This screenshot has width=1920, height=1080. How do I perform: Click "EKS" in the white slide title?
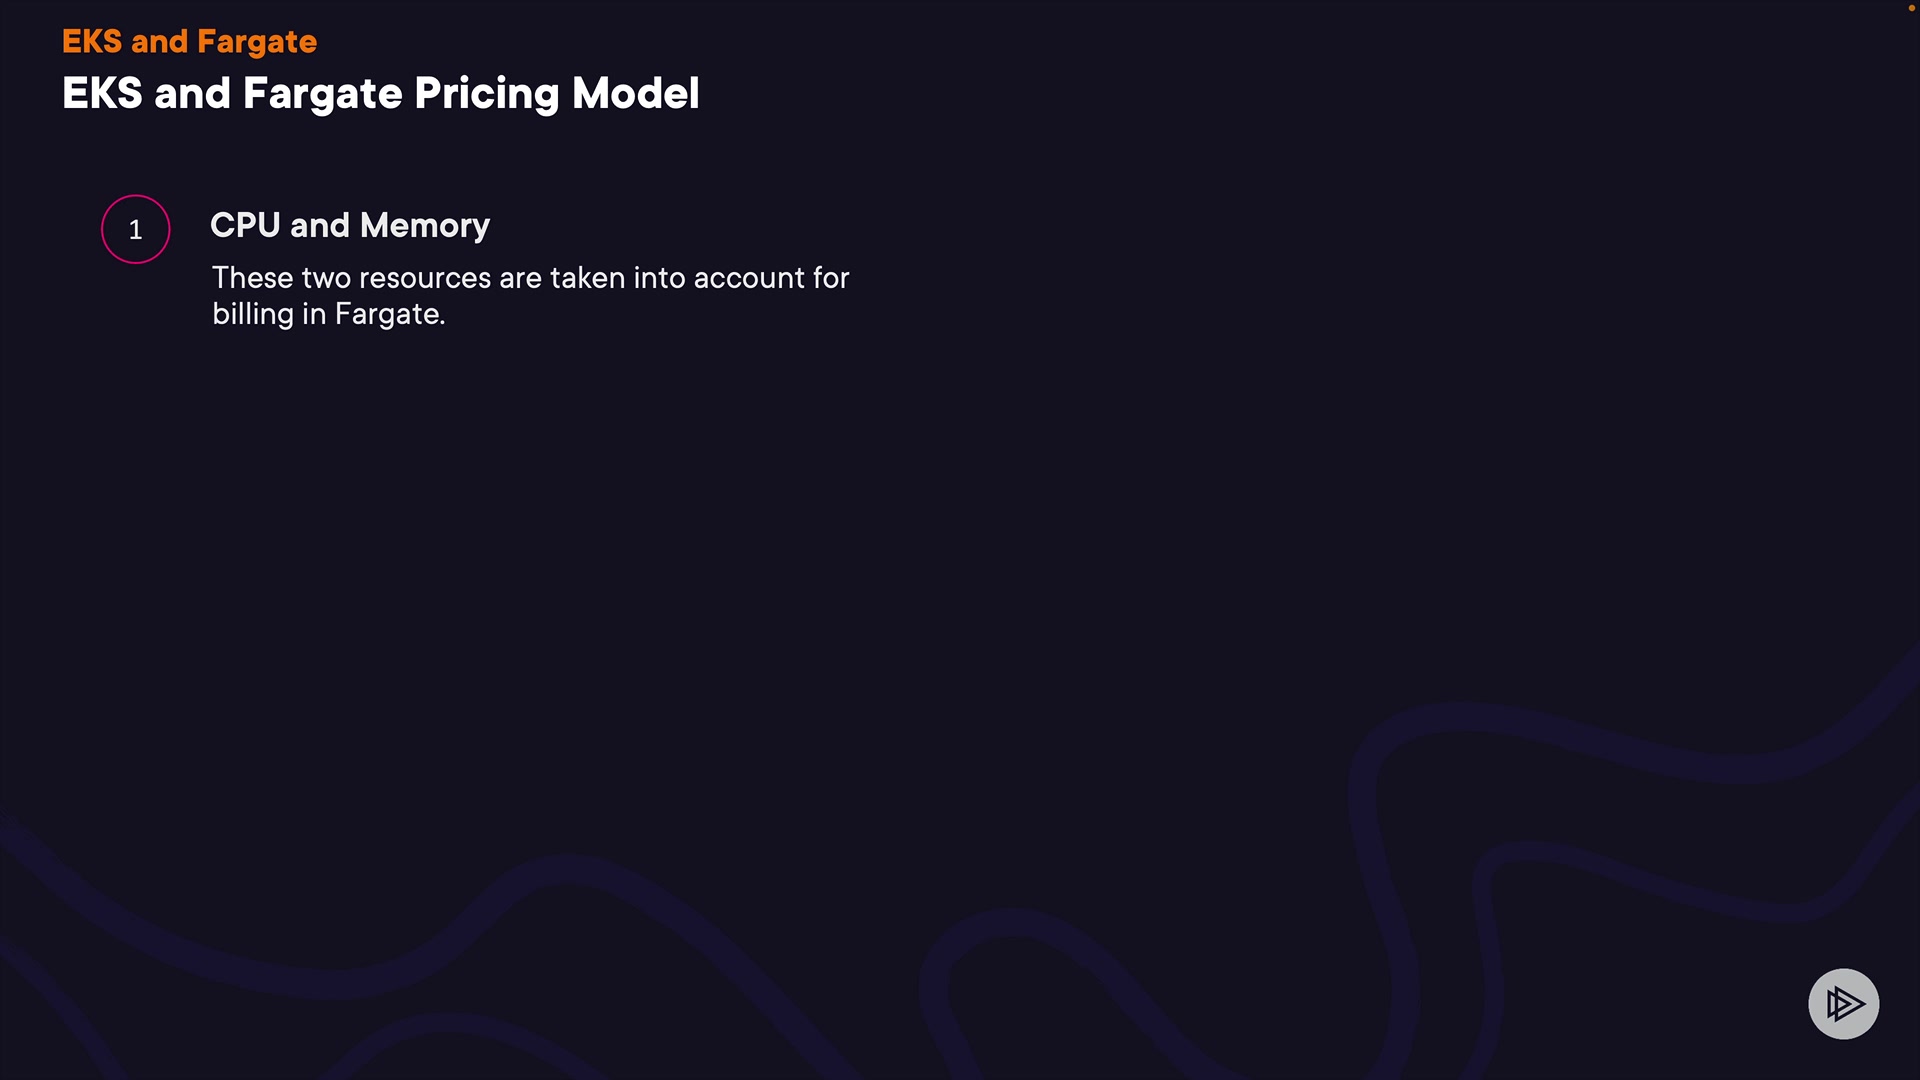[102, 94]
